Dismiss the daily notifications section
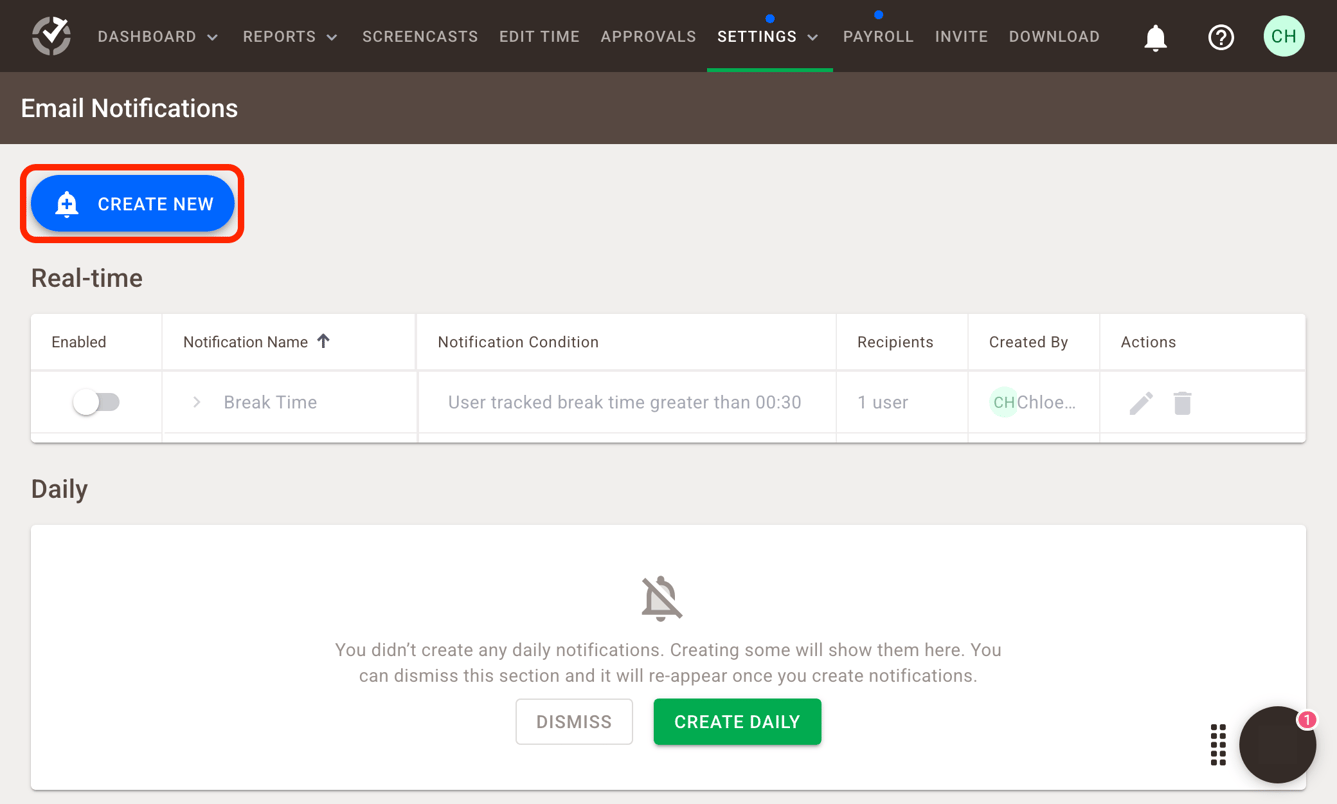The width and height of the screenshot is (1337, 804). [574, 721]
